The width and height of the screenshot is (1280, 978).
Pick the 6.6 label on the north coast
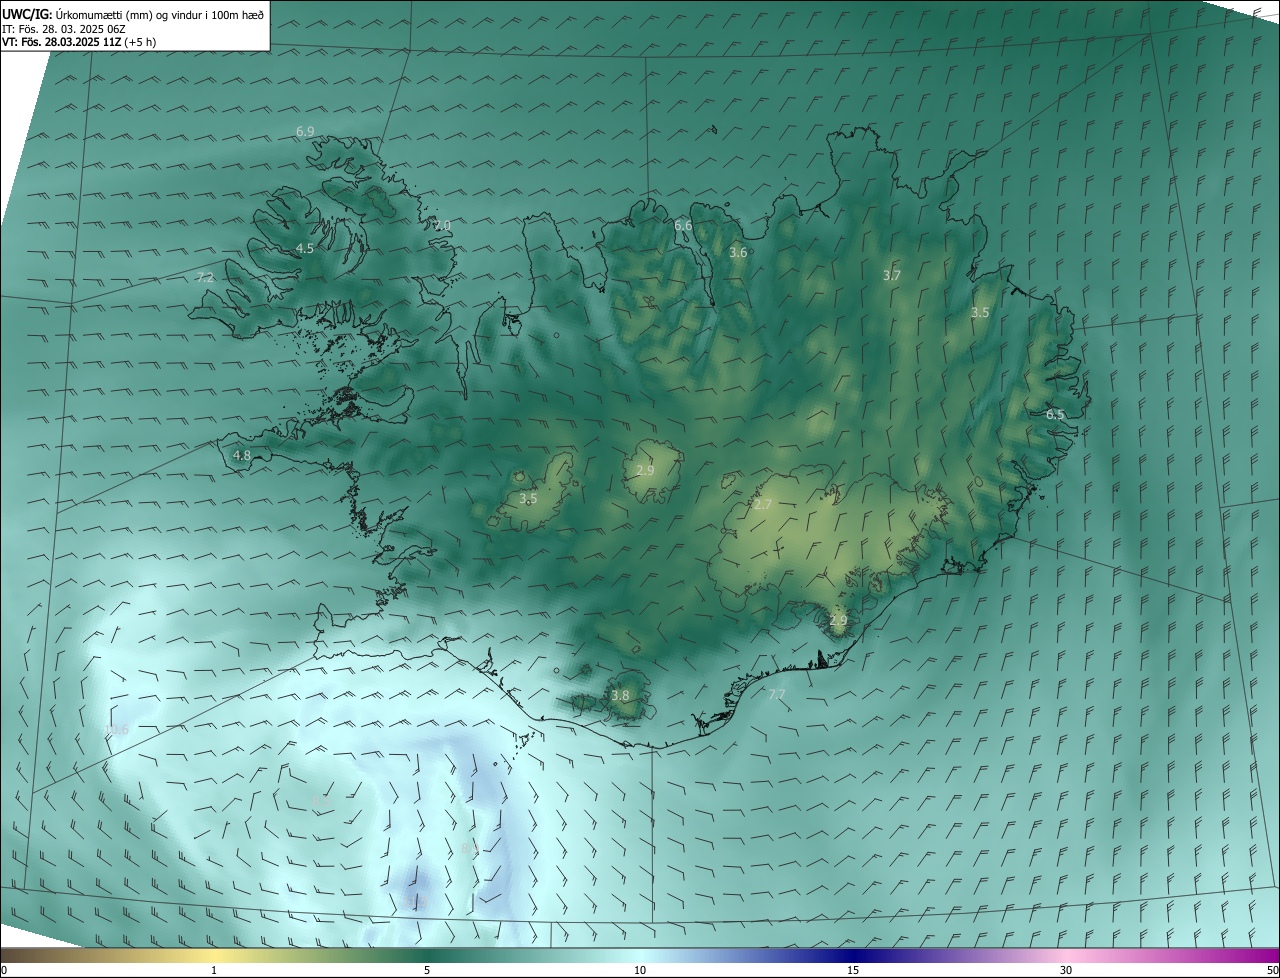coord(683,226)
